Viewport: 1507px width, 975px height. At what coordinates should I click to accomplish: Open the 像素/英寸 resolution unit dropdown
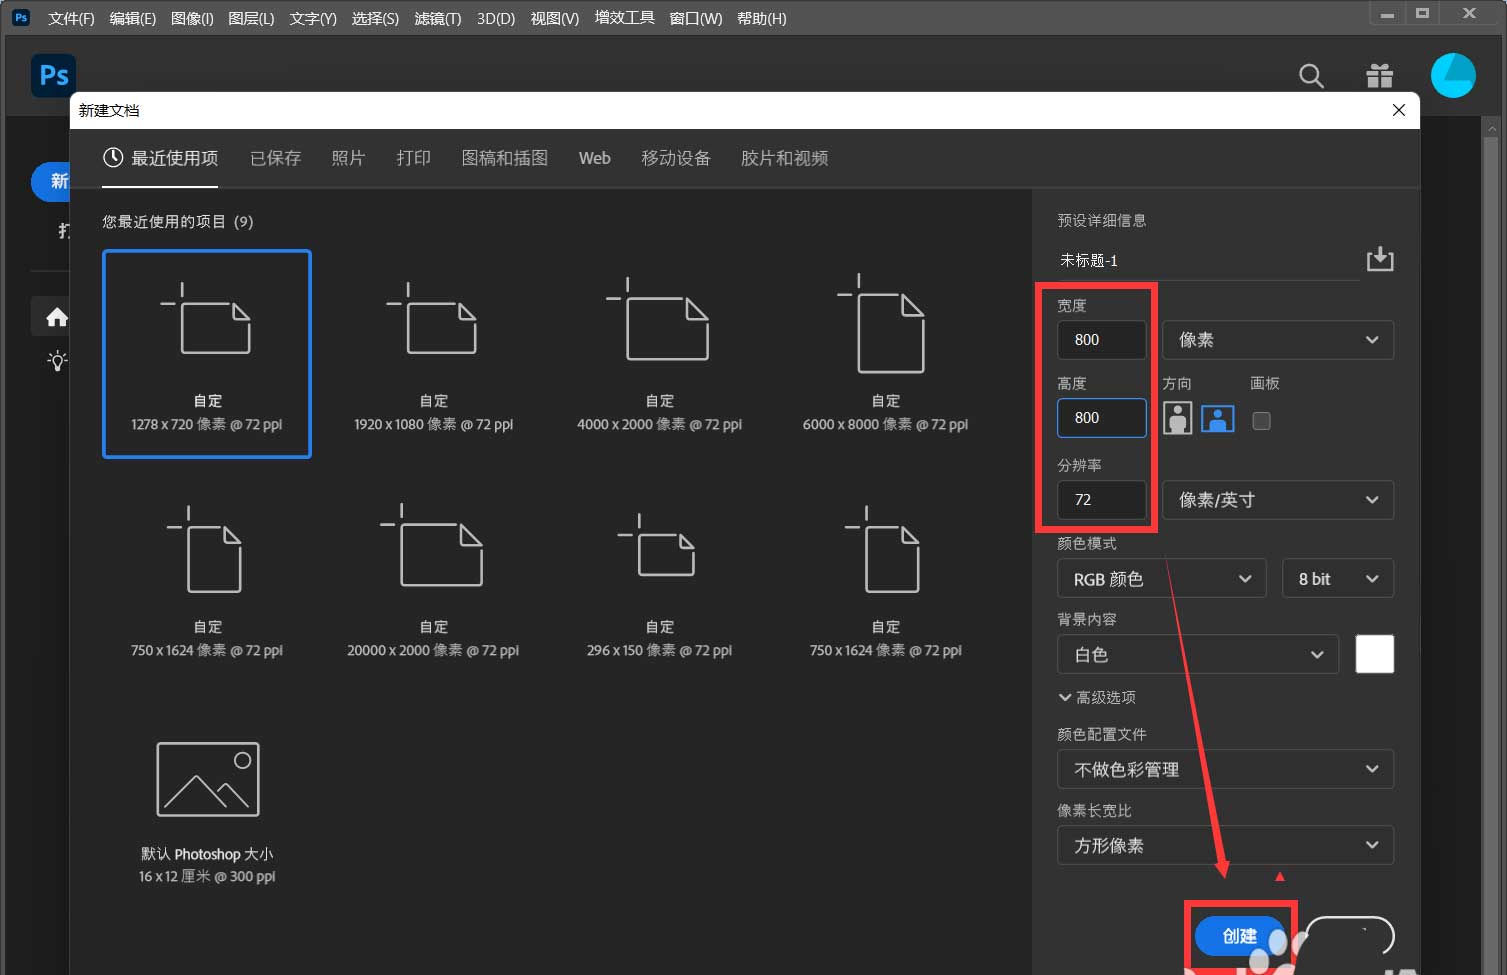pos(1278,500)
